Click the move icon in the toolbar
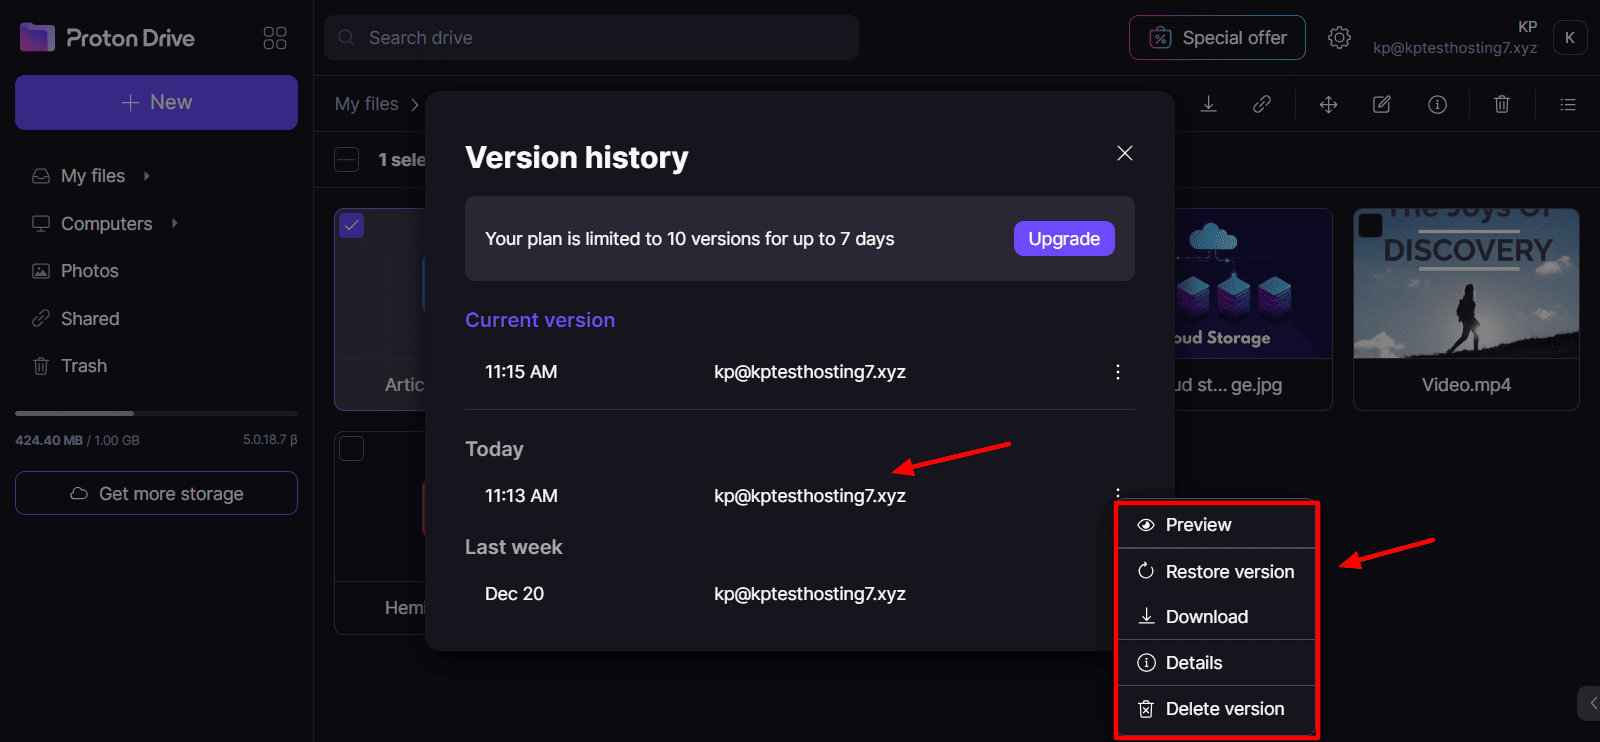Screen dimensions: 1600x742 coord(1328,104)
